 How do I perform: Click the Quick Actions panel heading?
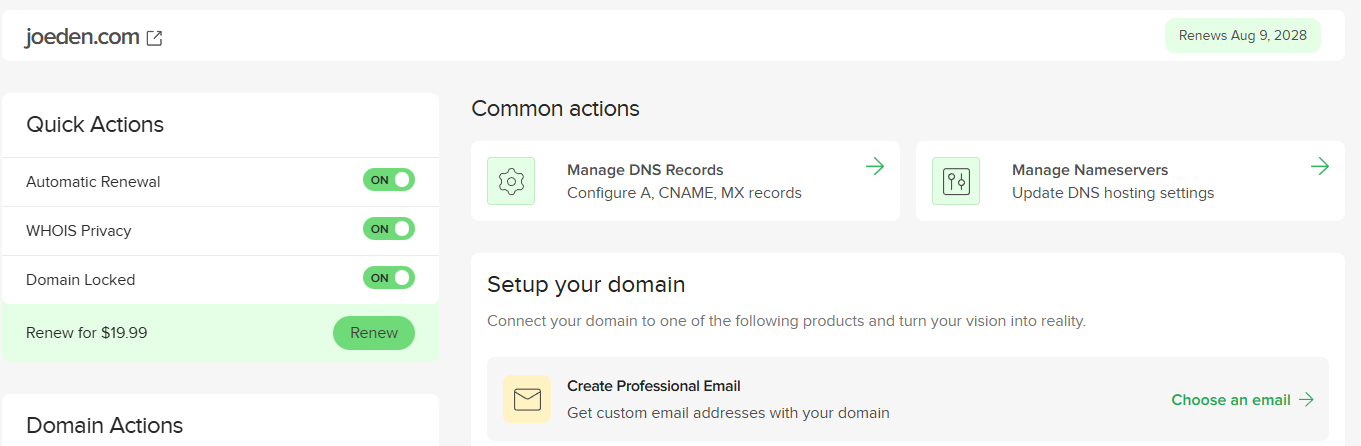pos(95,125)
